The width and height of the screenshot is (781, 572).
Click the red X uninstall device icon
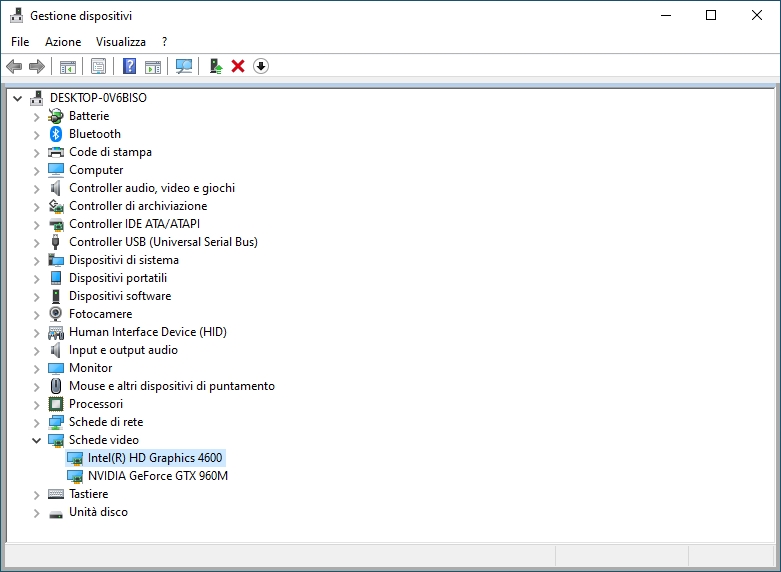pos(238,66)
